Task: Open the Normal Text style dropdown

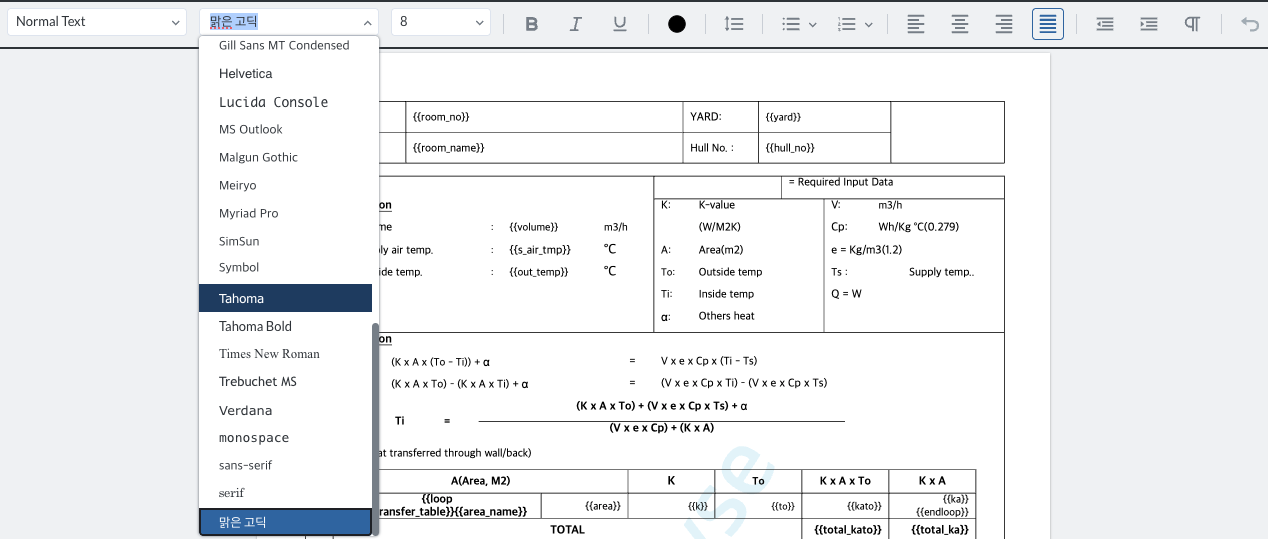Action: [x=97, y=22]
